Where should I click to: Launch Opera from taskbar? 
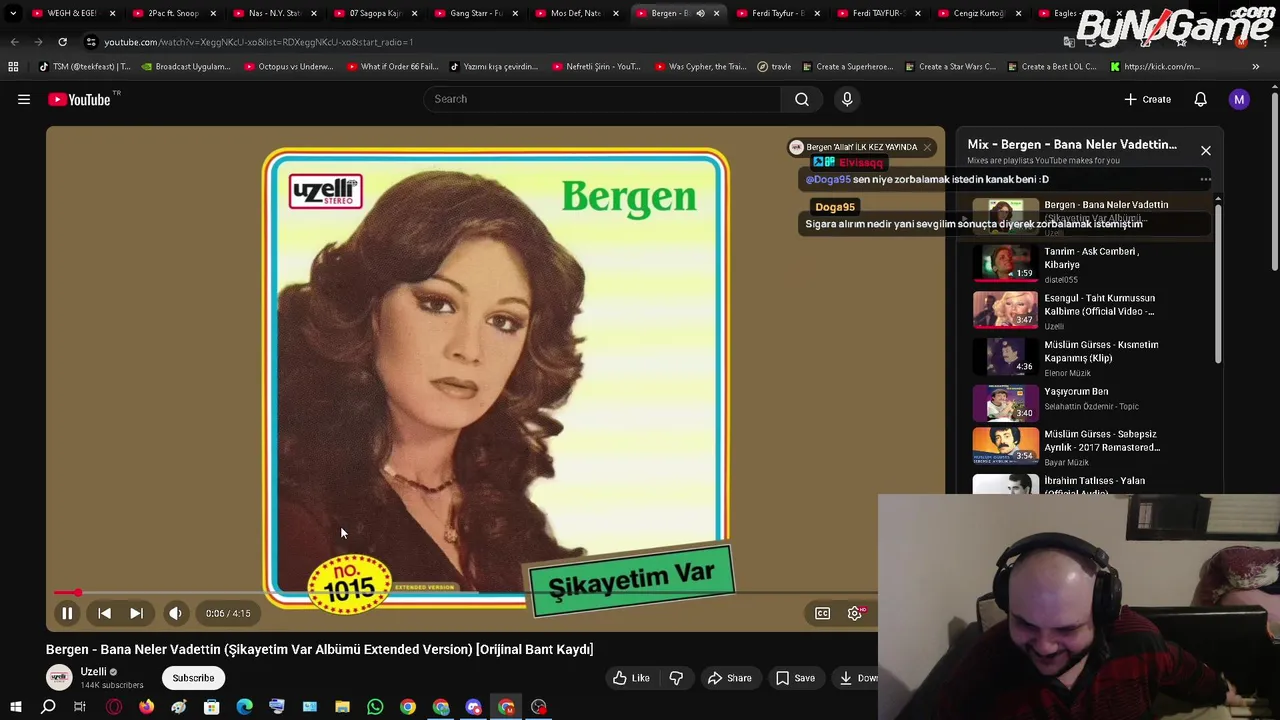[114, 707]
